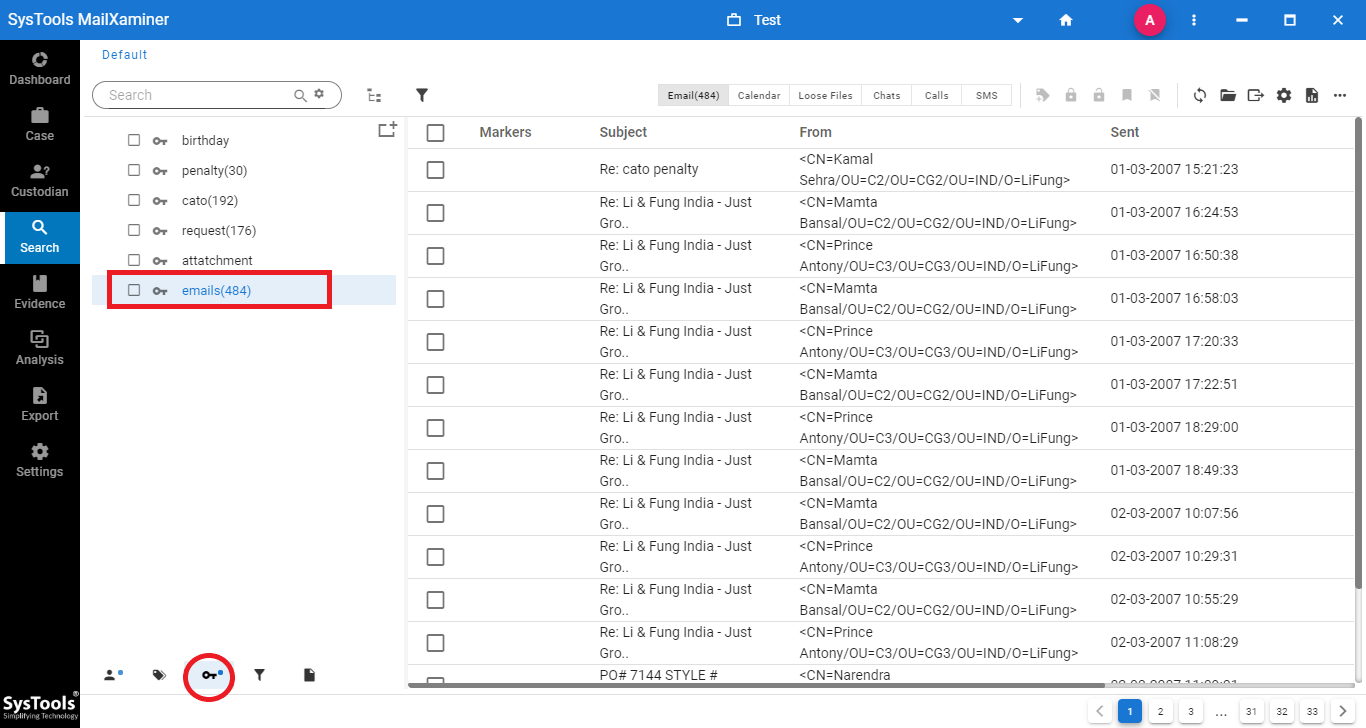
Task: Click the filter funnel icon in toolbar
Action: point(422,95)
